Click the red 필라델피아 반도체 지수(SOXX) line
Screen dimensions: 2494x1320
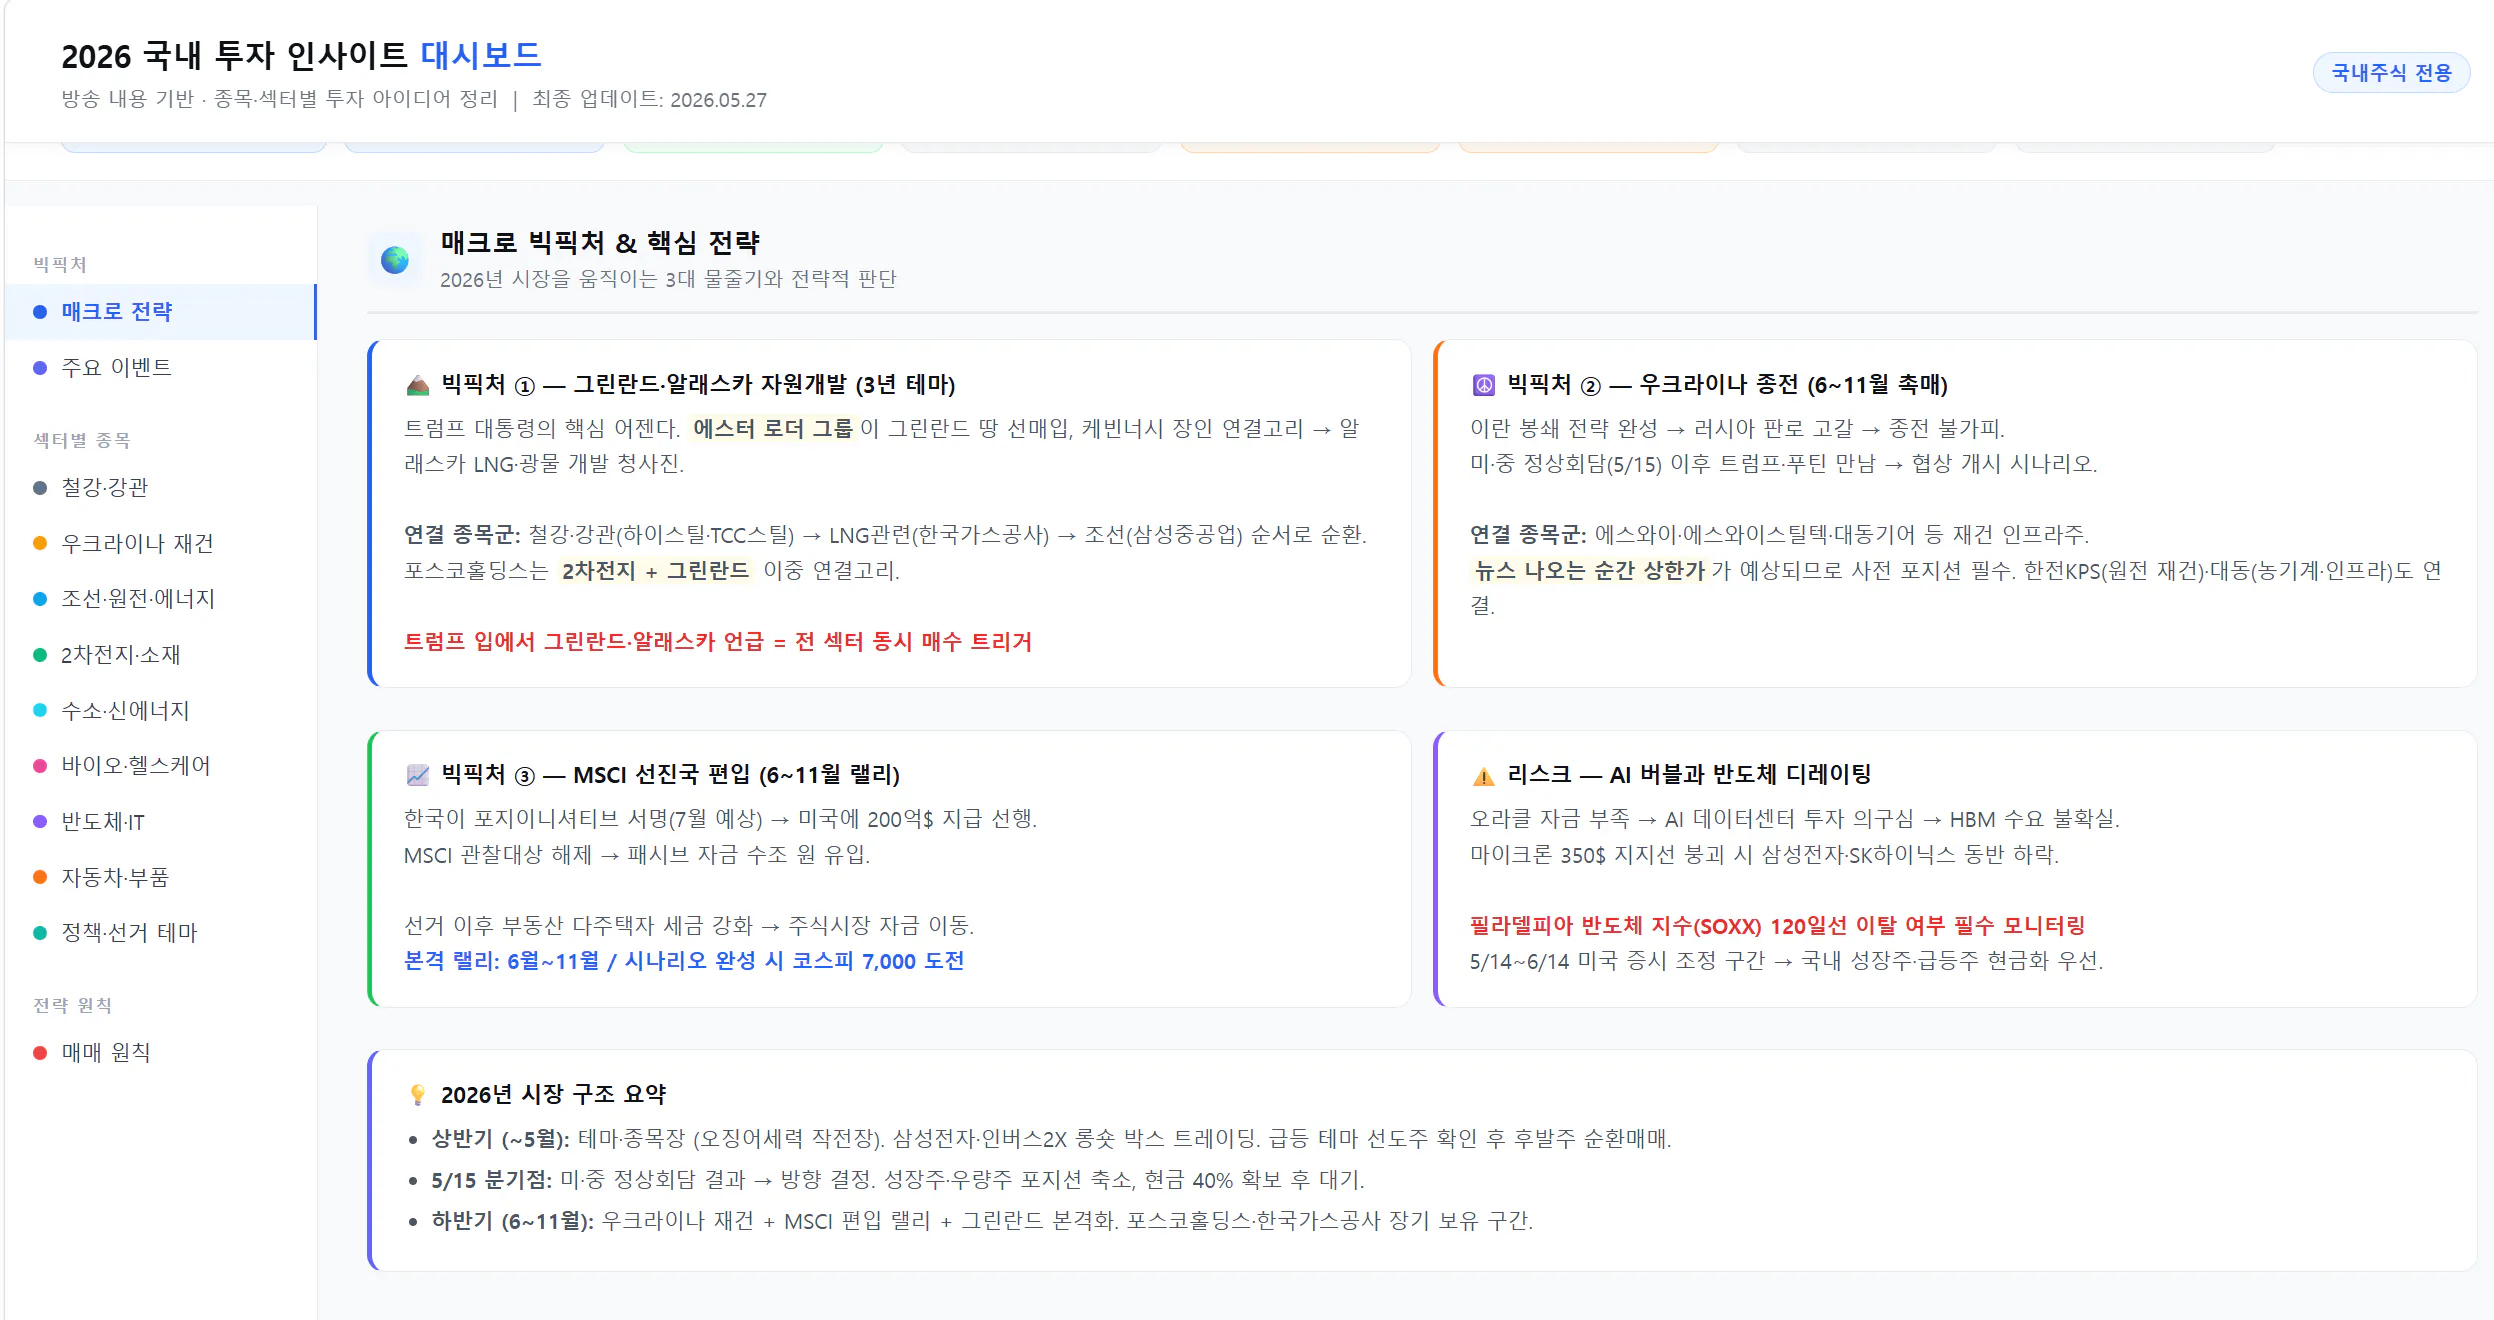[1777, 926]
